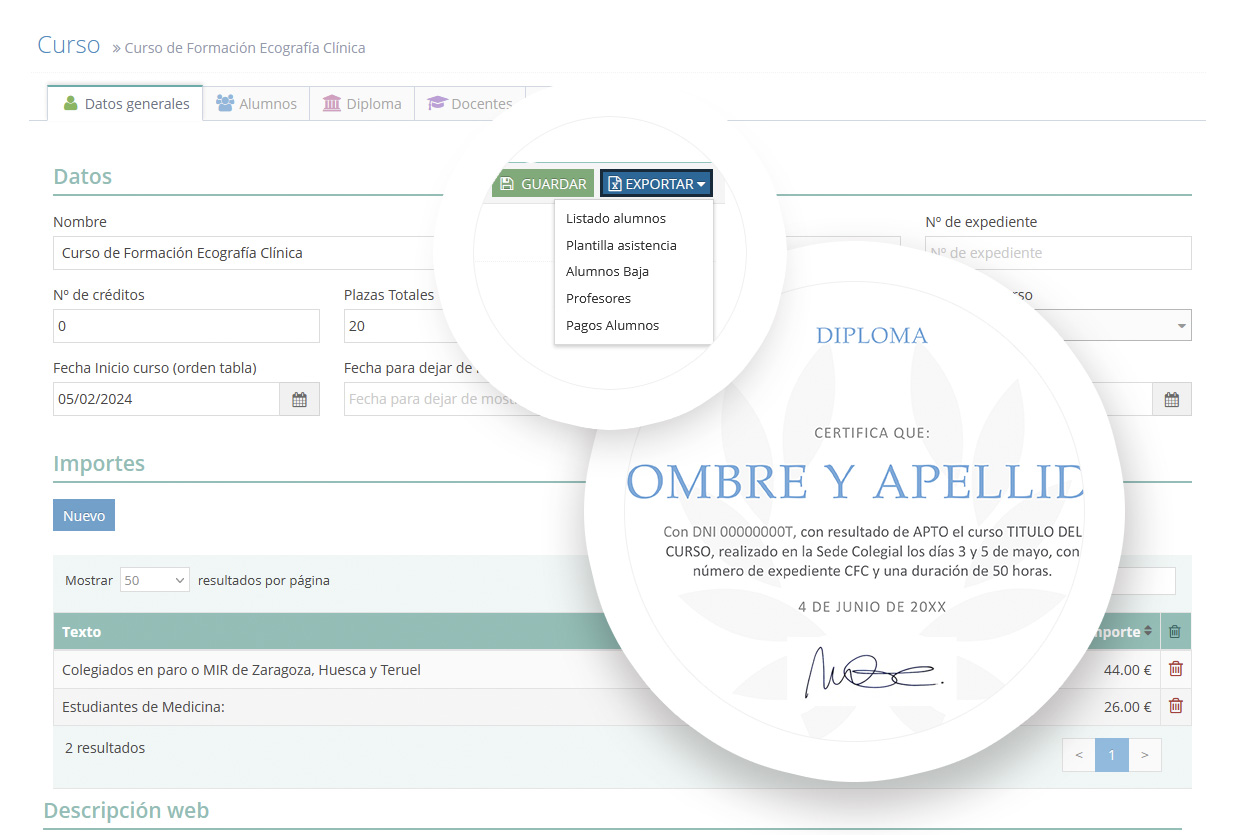Select page 1 in pagination
Image resolution: width=1248 pixels, height=835 pixels.
[1112, 755]
